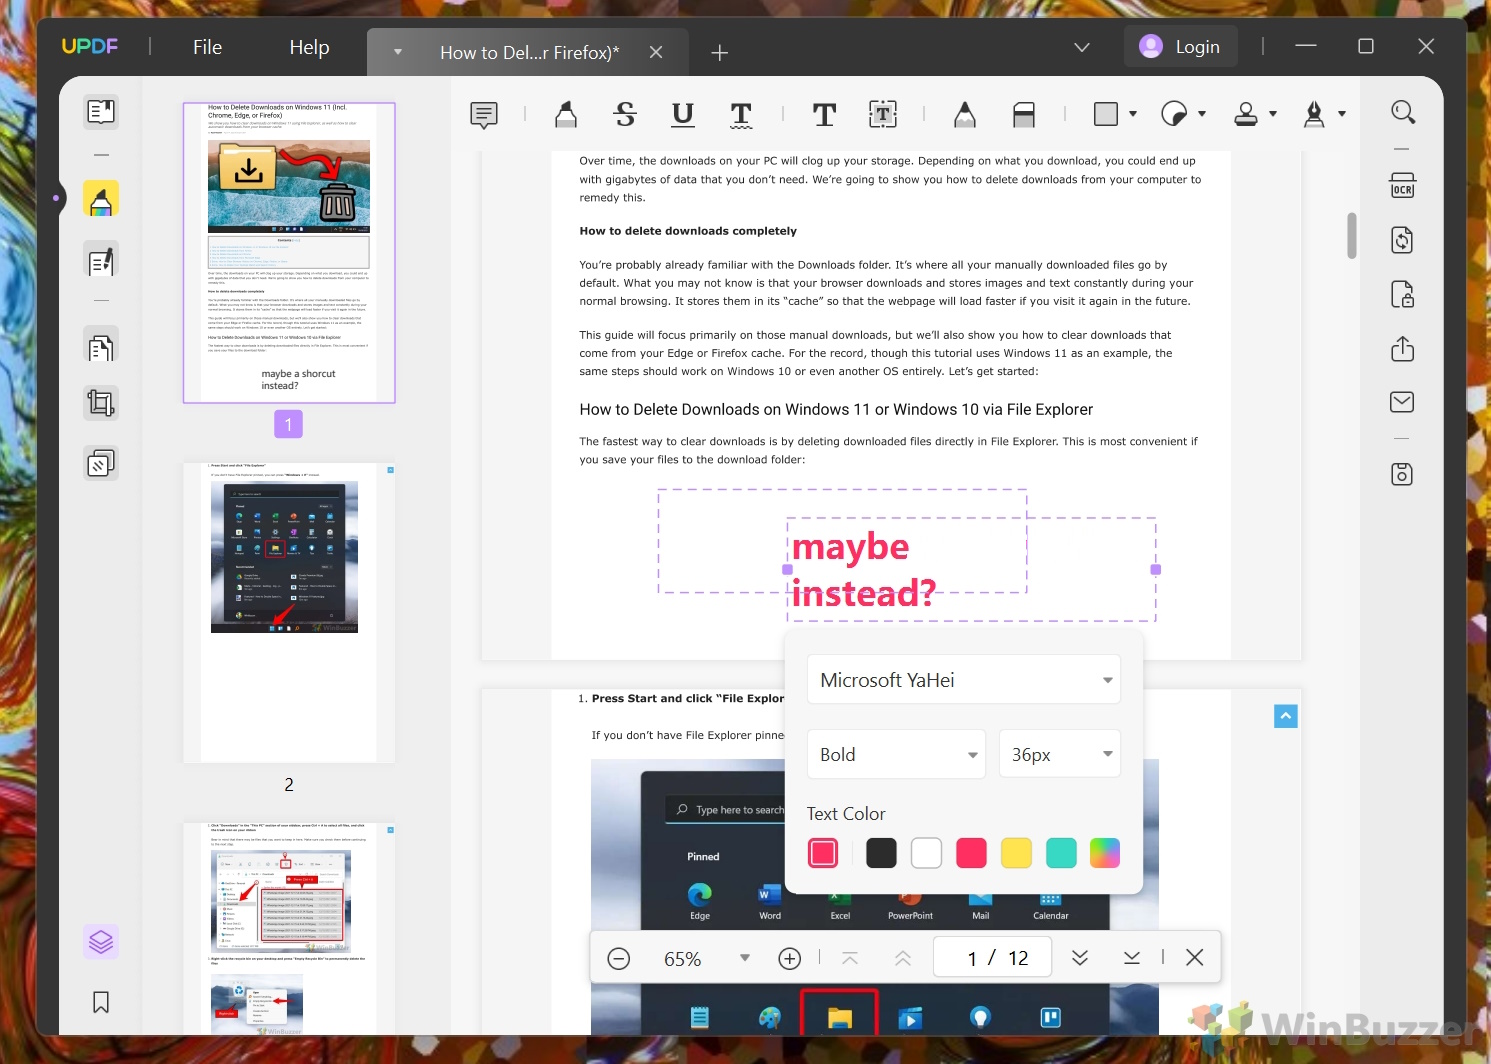Image resolution: width=1491 pixels, height=1064 pixels.
Task: Select the sticky note comment tool
Action: click(x=484, y=115)
